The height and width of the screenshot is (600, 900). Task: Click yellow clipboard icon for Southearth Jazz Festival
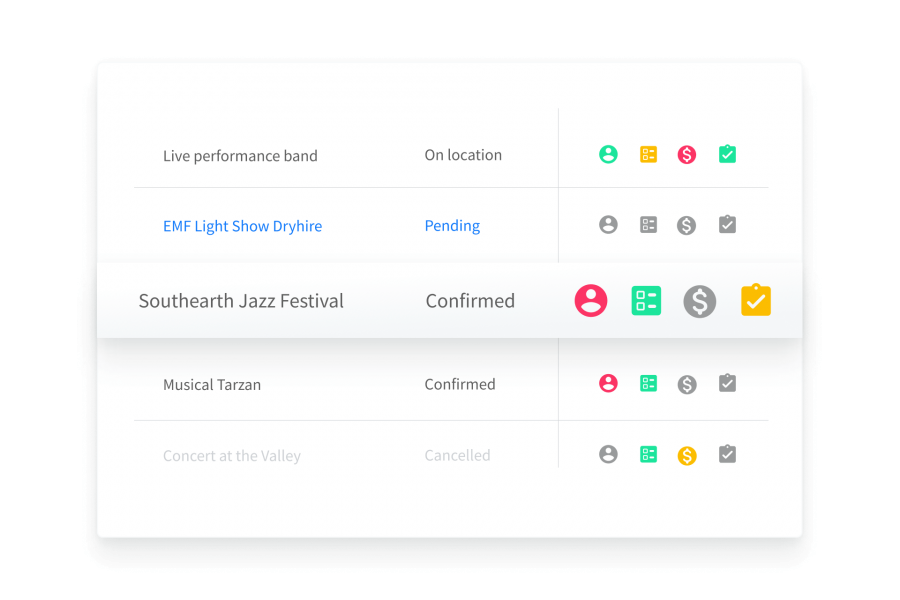756,301
